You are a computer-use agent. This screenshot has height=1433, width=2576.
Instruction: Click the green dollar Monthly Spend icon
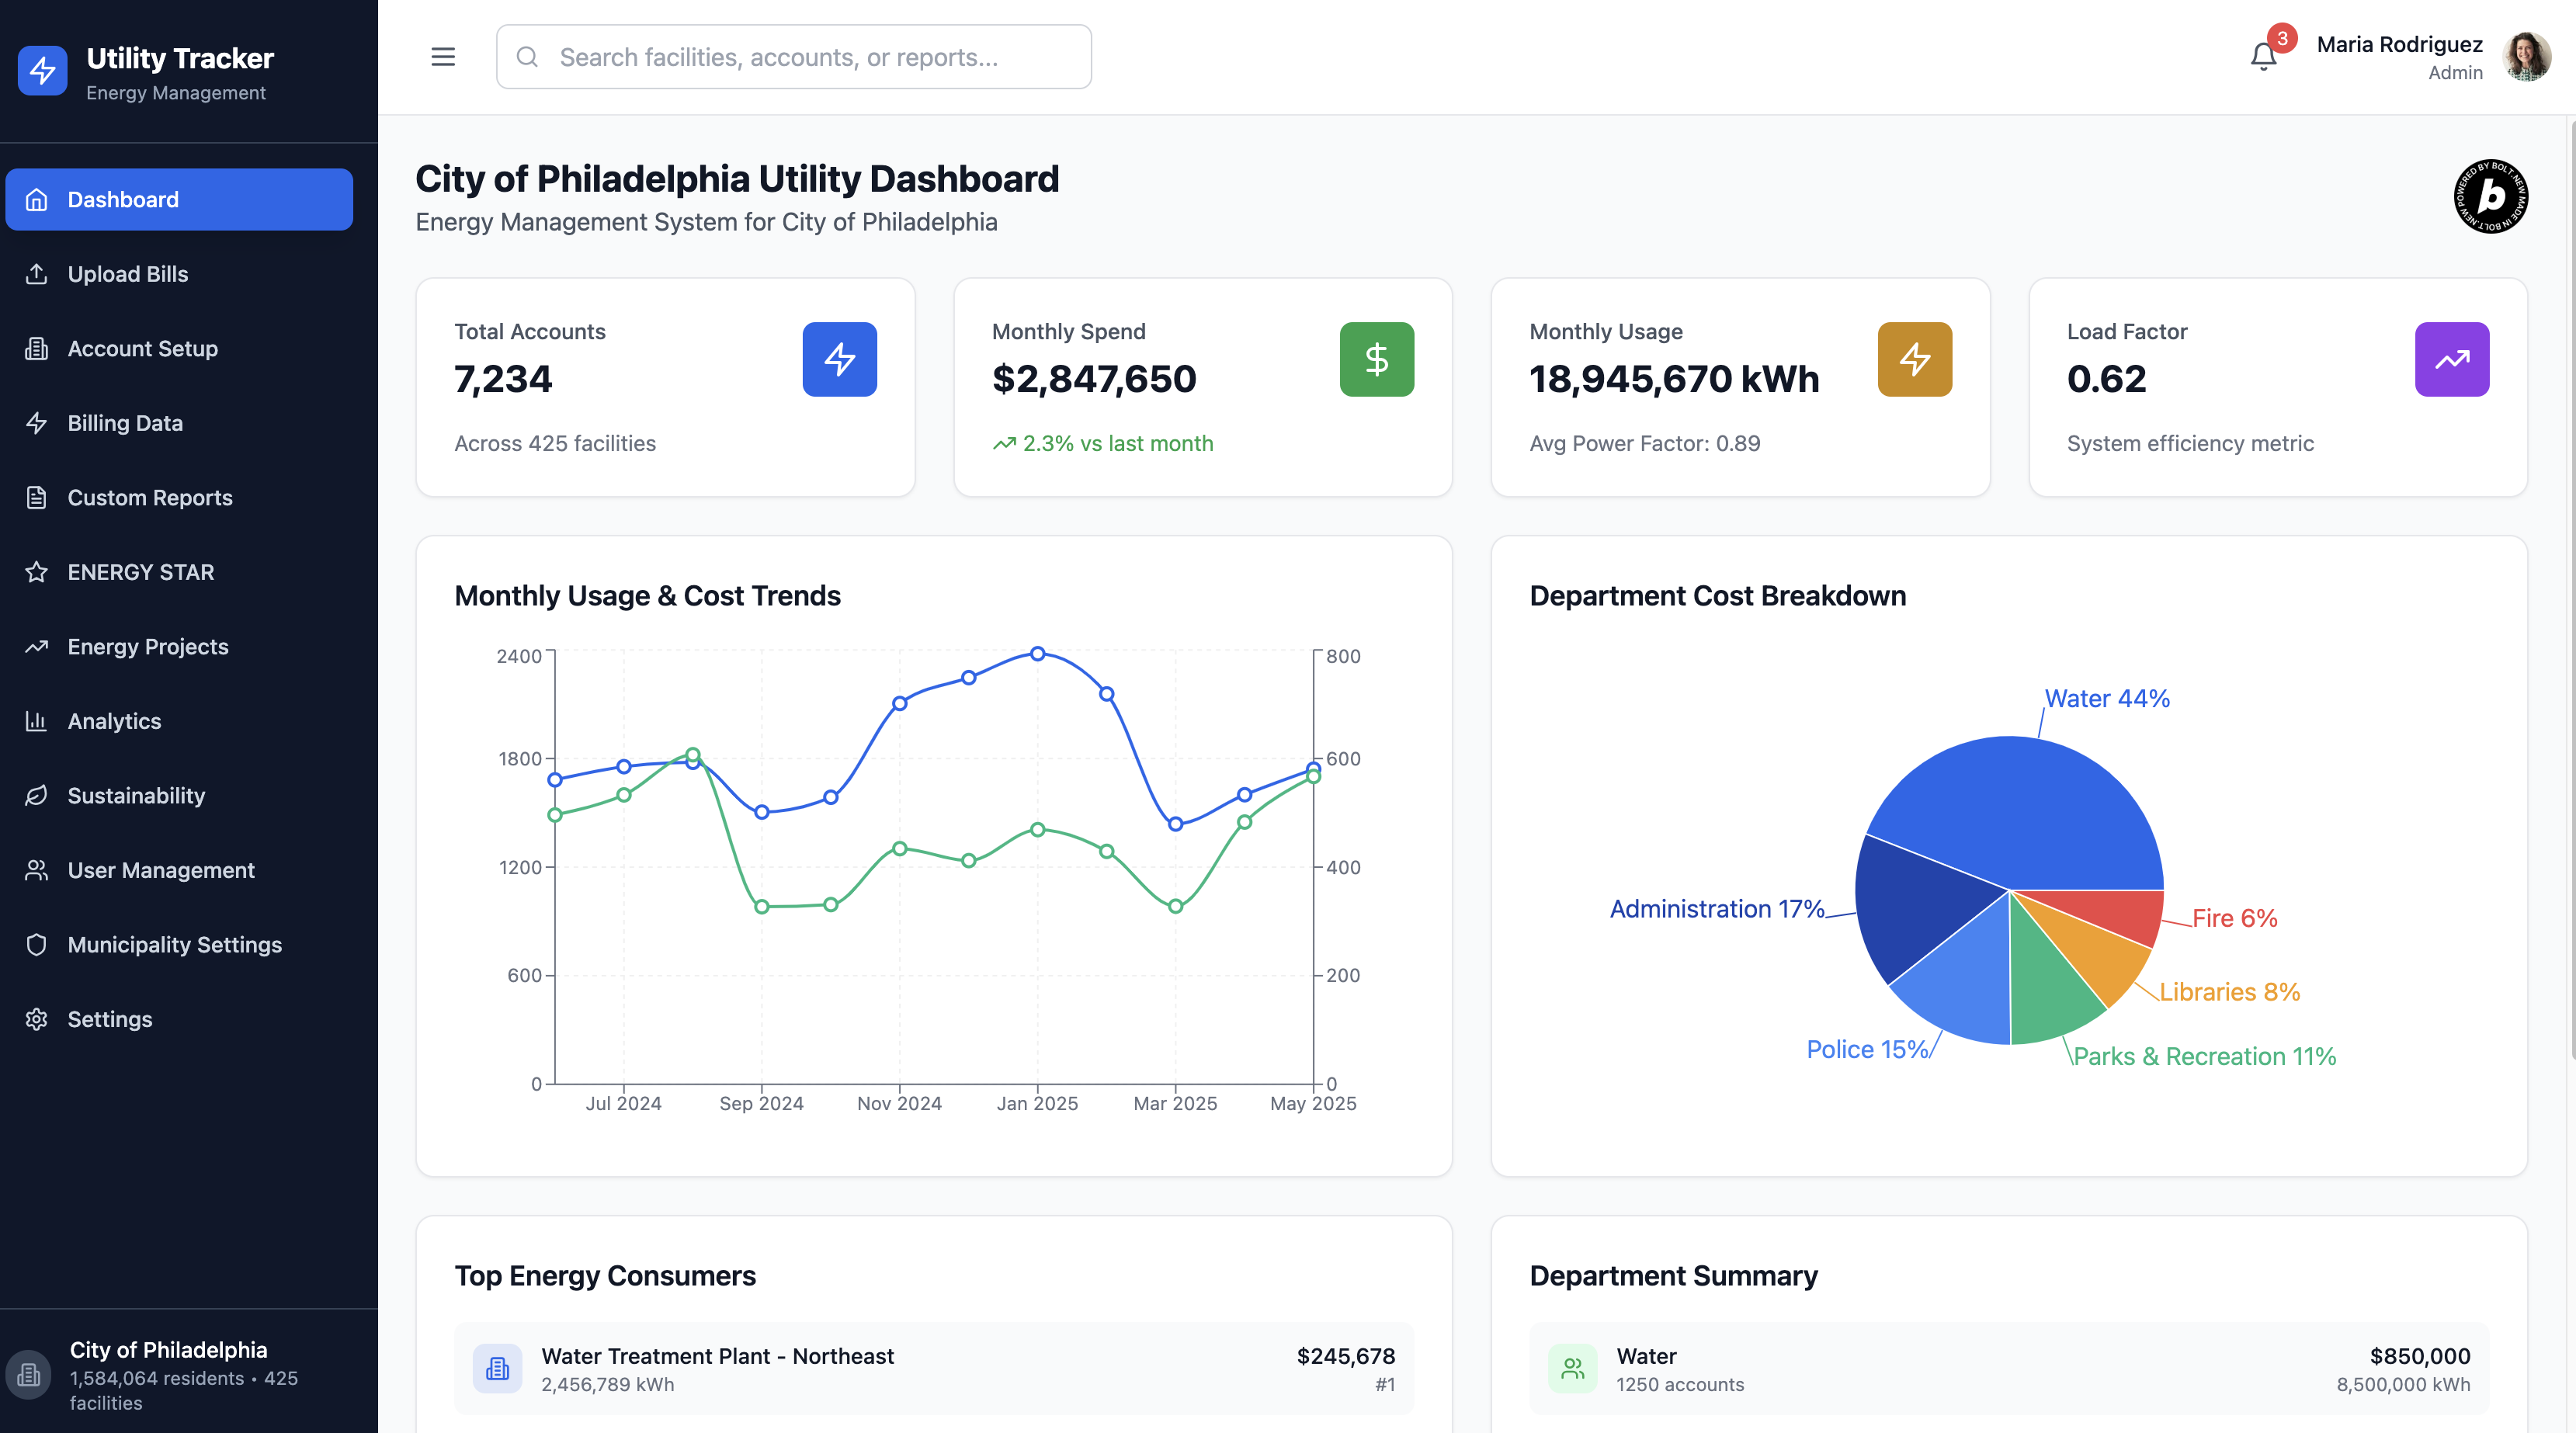[x=1376, y=359]
